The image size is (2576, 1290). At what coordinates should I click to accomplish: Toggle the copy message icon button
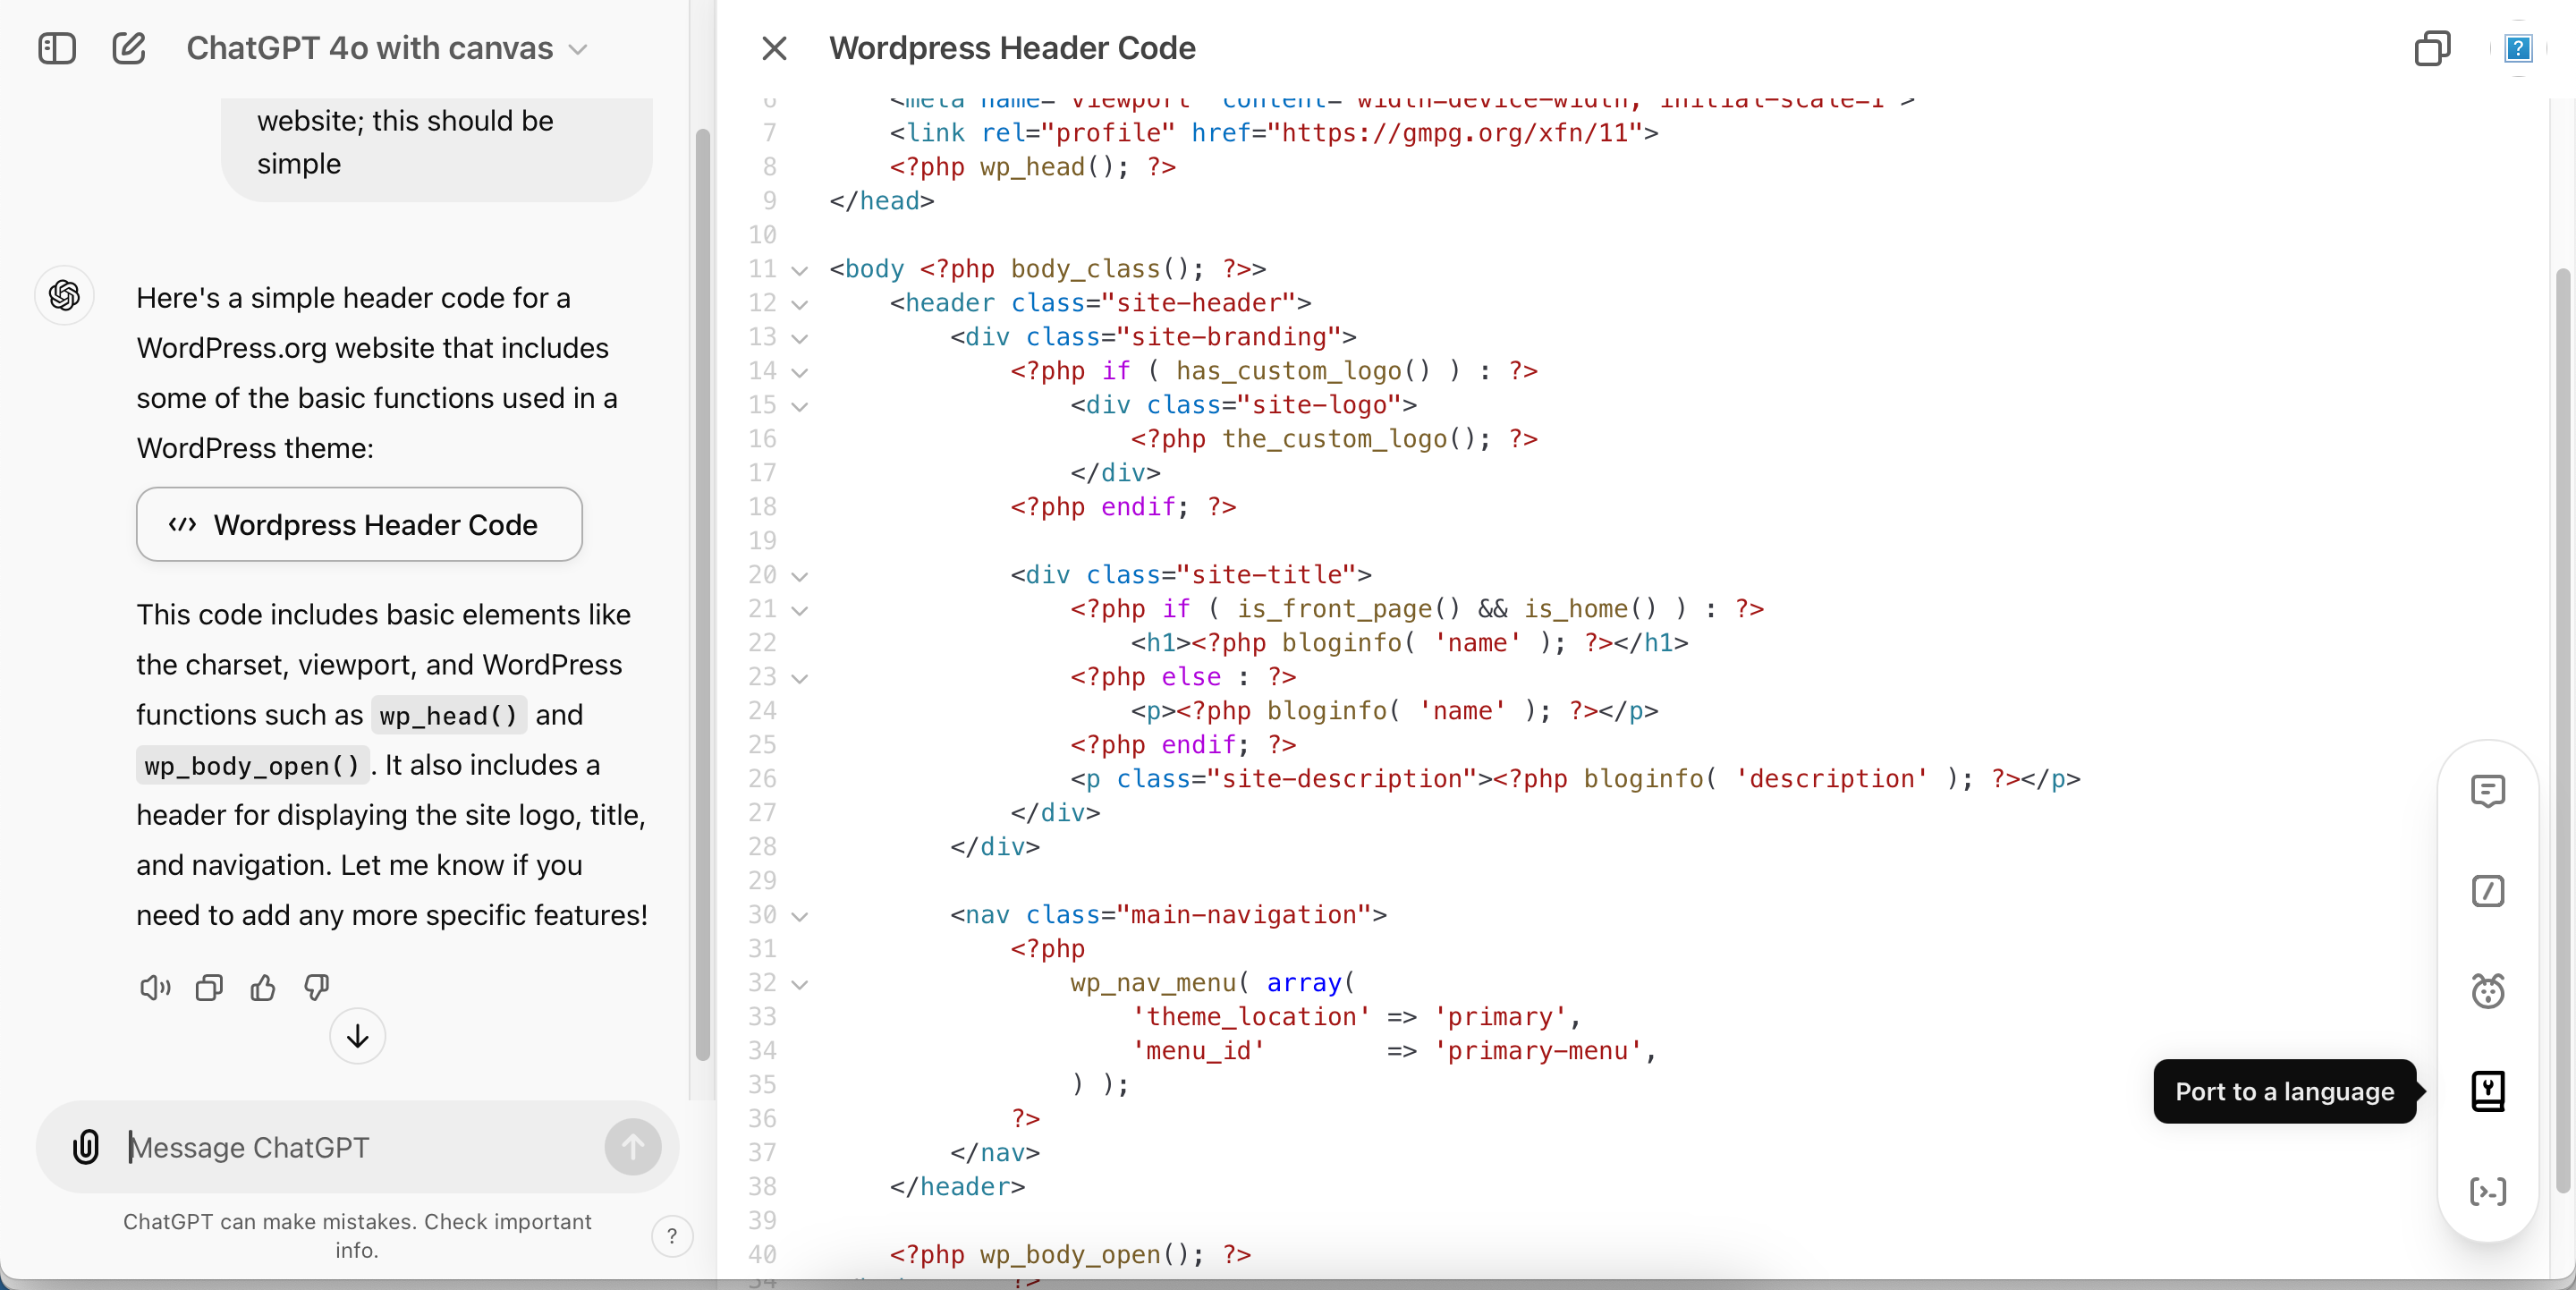click(209, 988)
